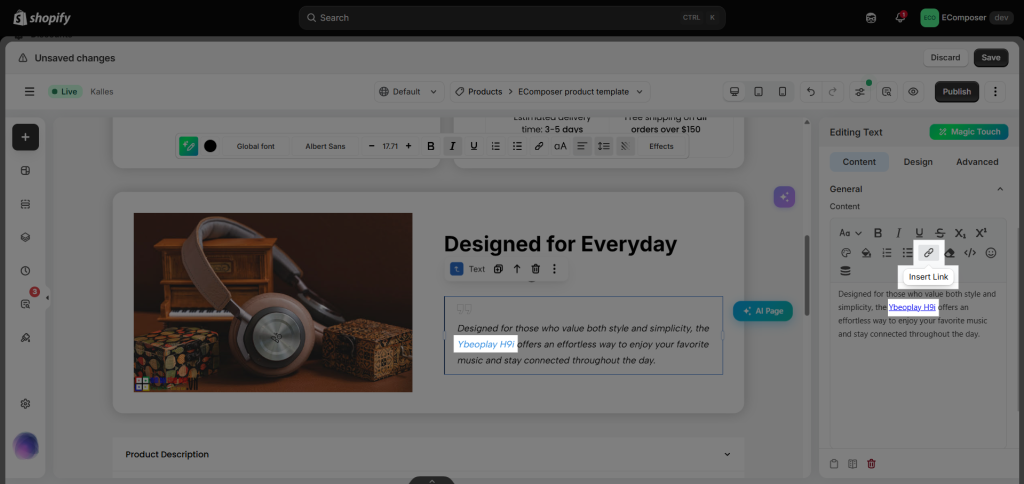
Task: Open the background fill color bucket icon
Action: click(x=866, y=253)
